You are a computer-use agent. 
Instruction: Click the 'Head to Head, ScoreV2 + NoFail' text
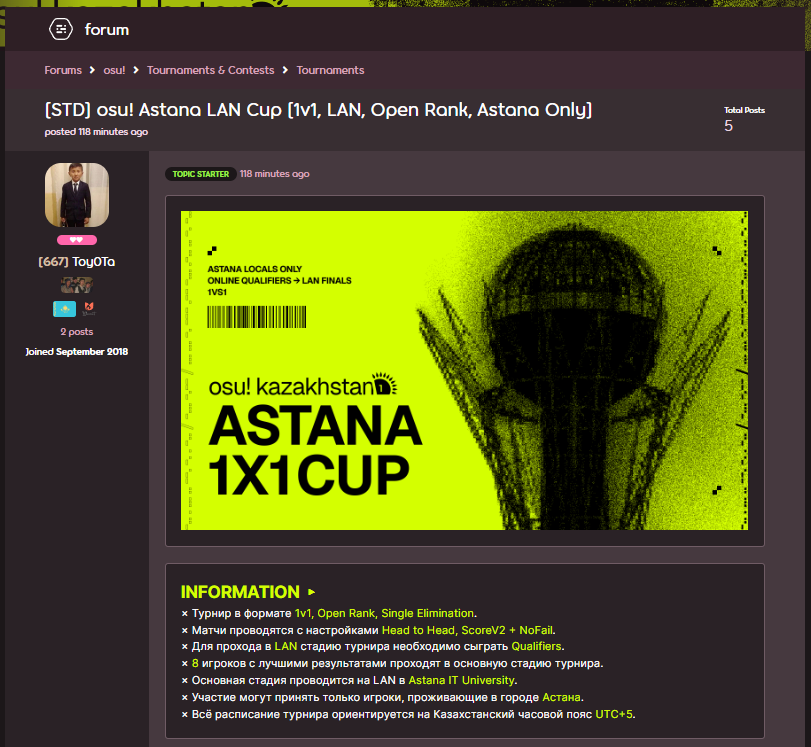point(467,630)
